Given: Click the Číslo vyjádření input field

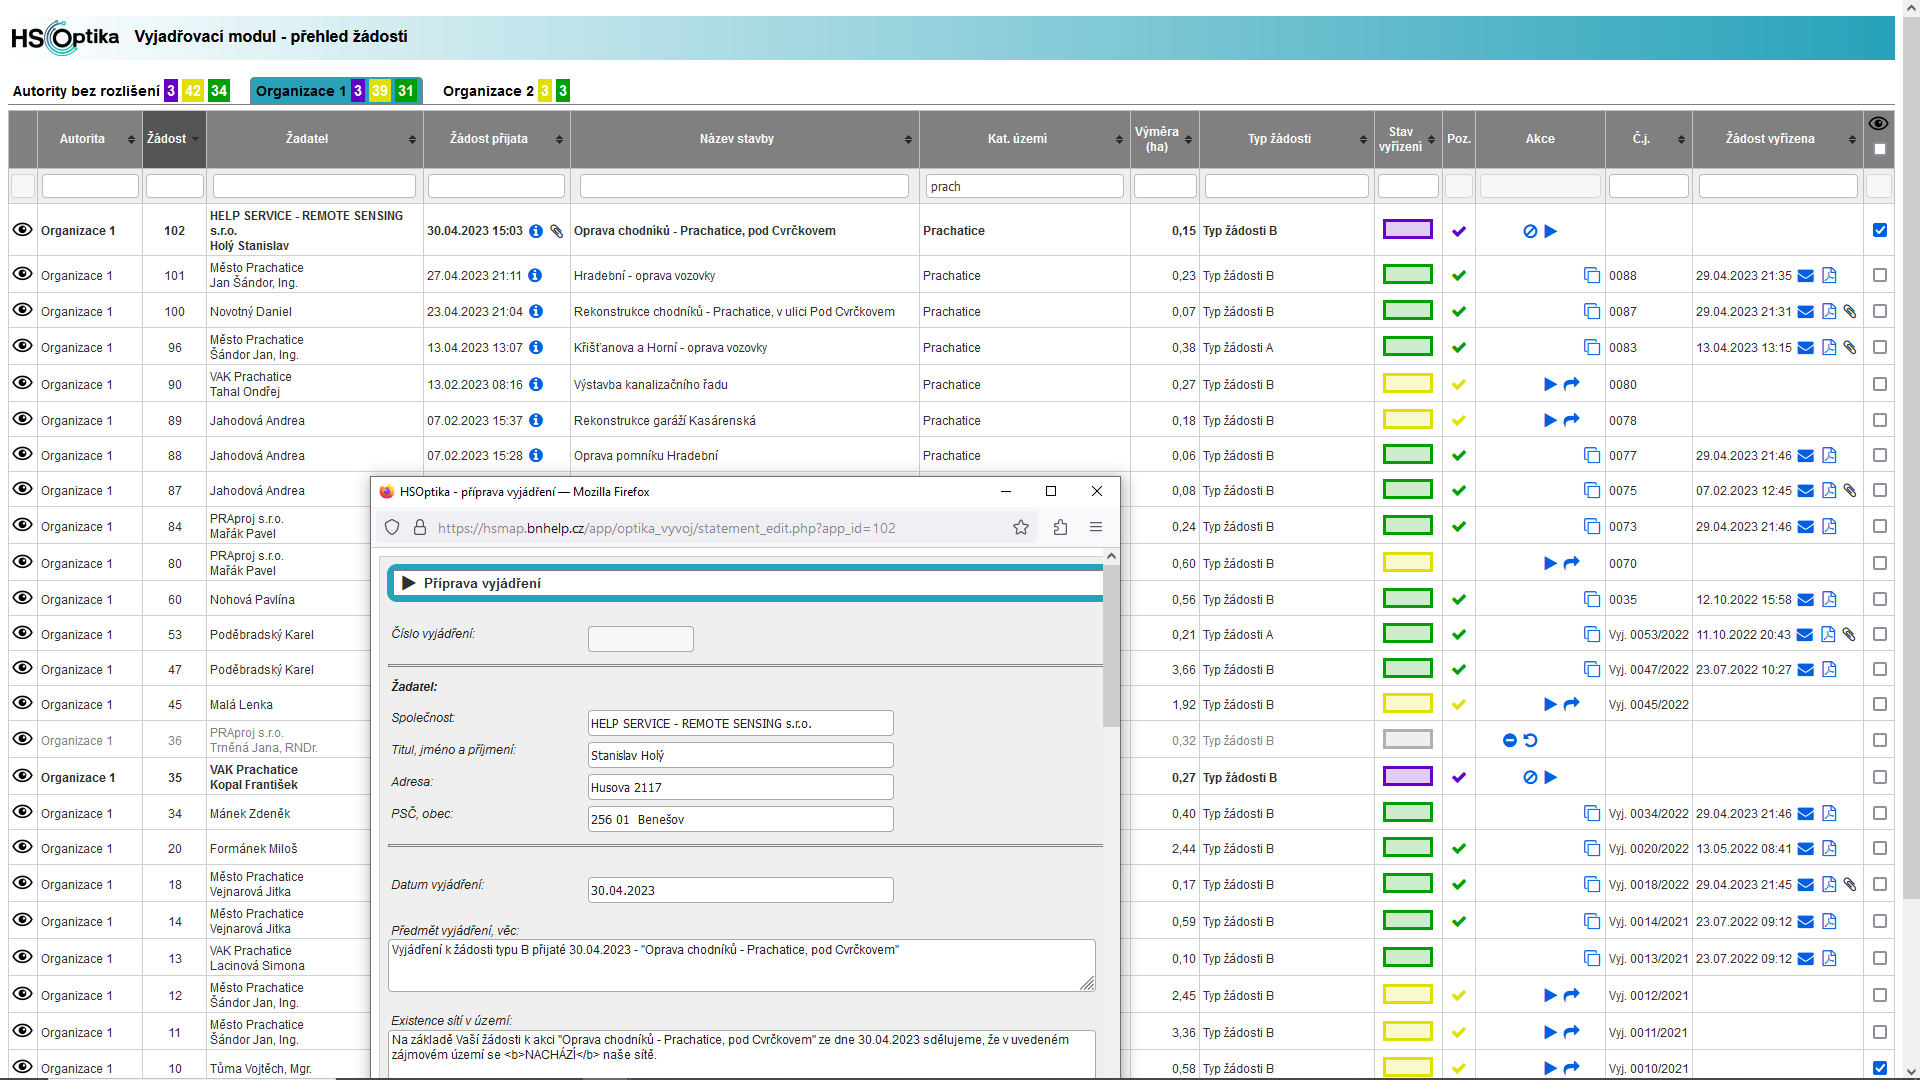Looking at the screenshot, I should click(x=641, y=639).
